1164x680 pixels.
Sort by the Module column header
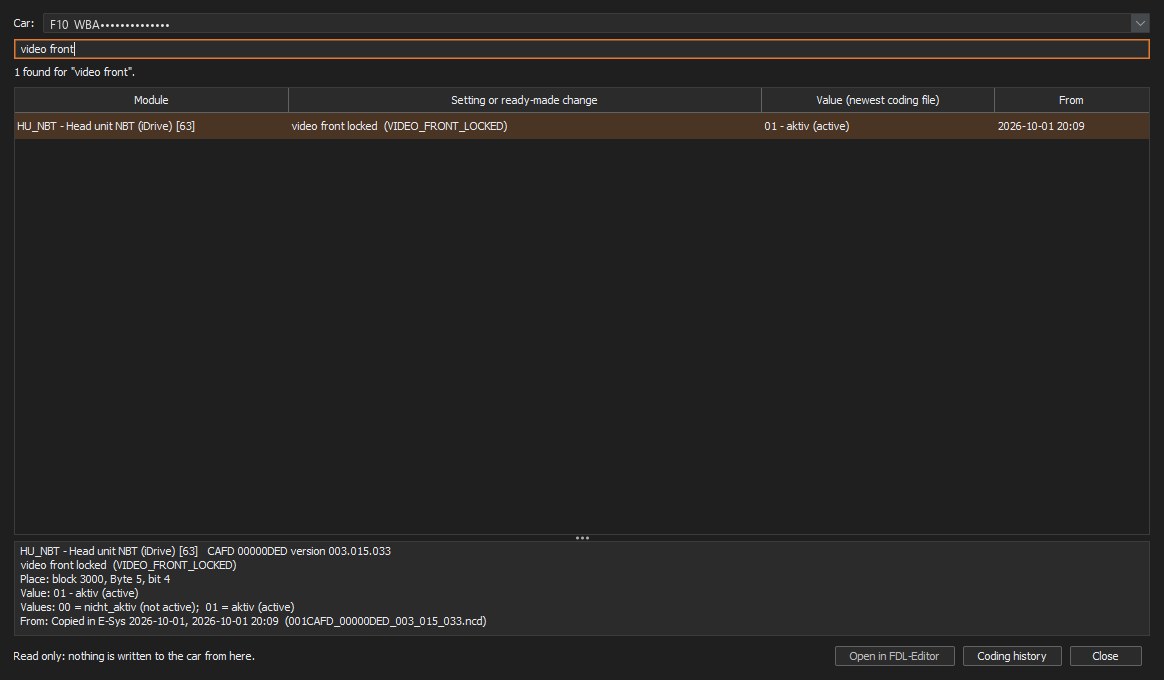click(x=151, y=100)
